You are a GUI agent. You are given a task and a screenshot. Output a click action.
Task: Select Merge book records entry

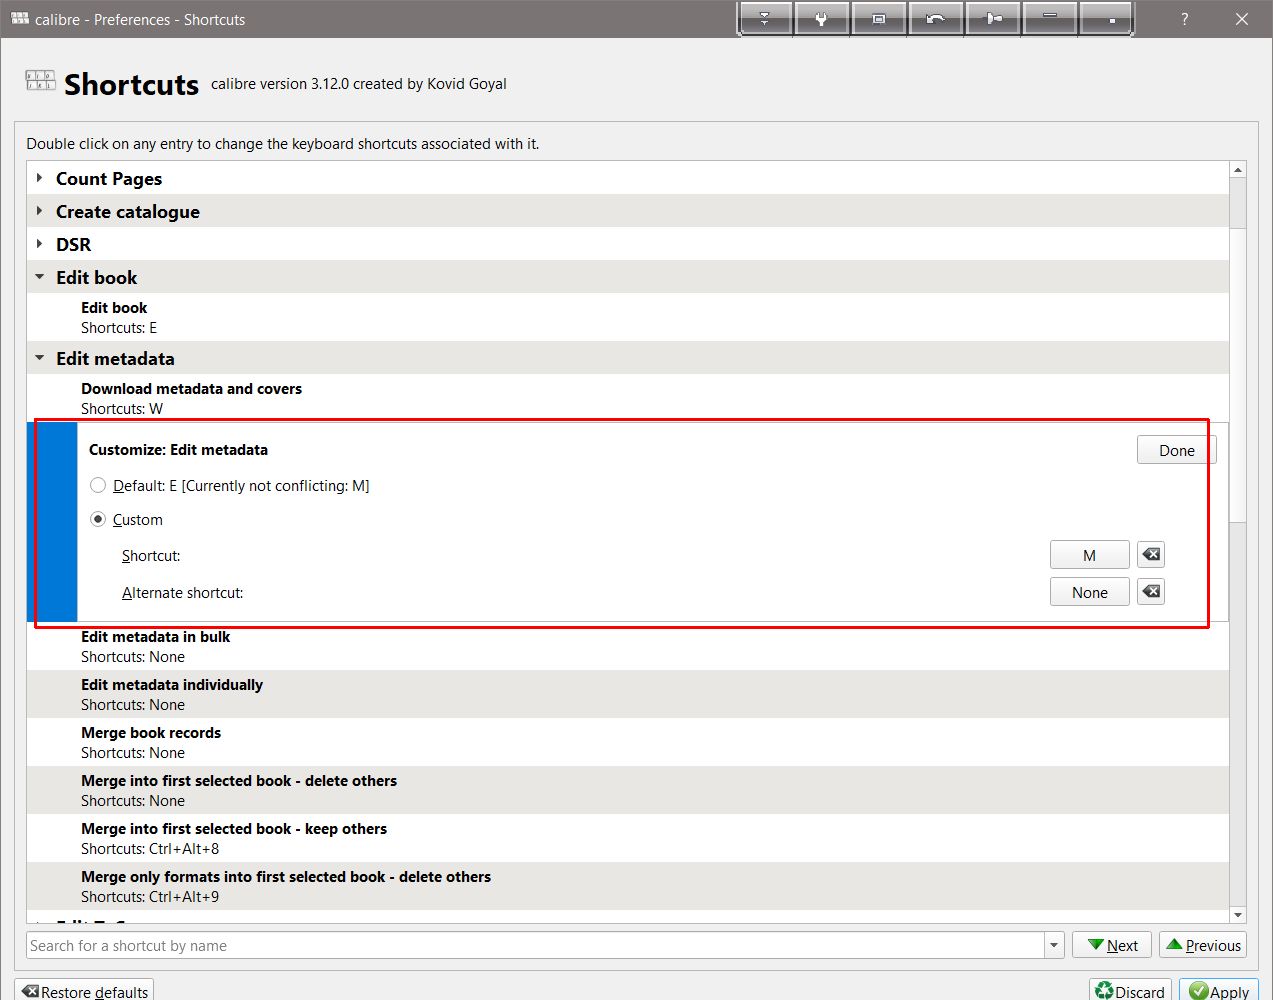point(628,742)
